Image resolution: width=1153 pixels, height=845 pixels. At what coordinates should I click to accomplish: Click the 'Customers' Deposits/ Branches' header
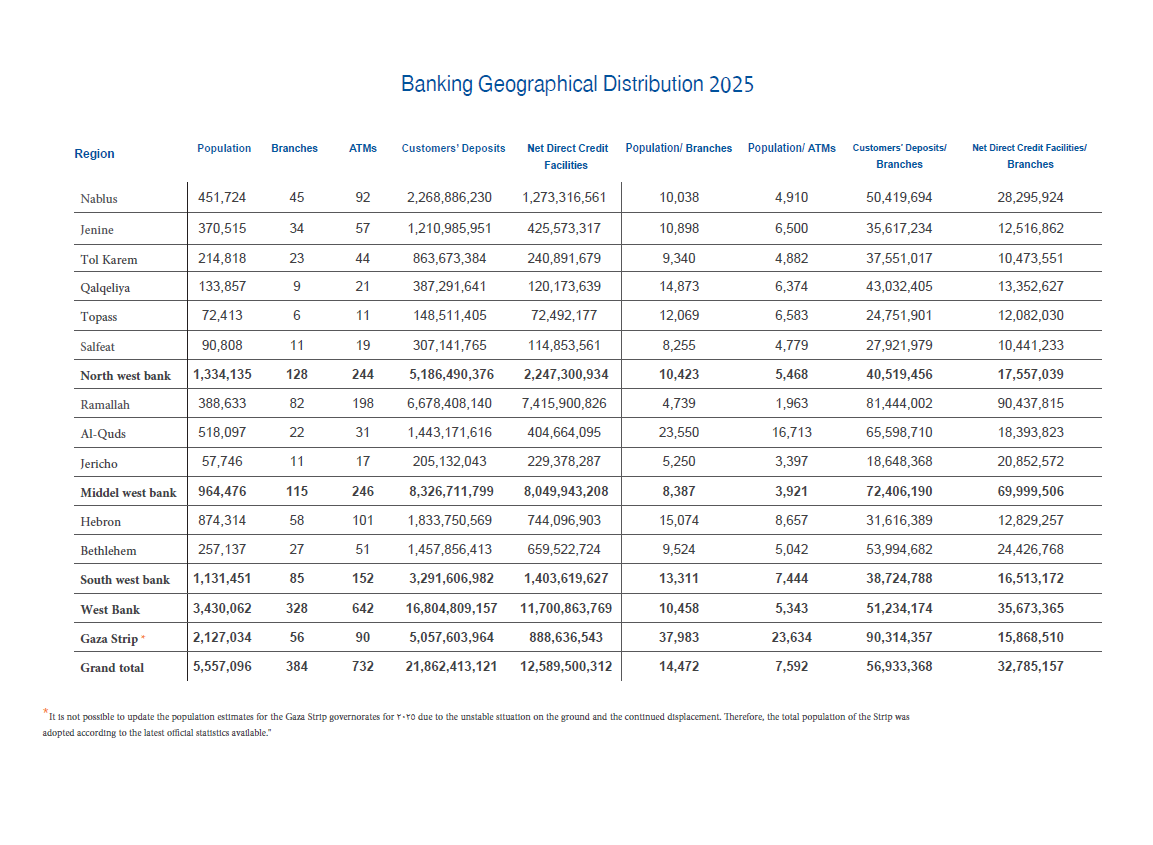[x=899, y=156]
